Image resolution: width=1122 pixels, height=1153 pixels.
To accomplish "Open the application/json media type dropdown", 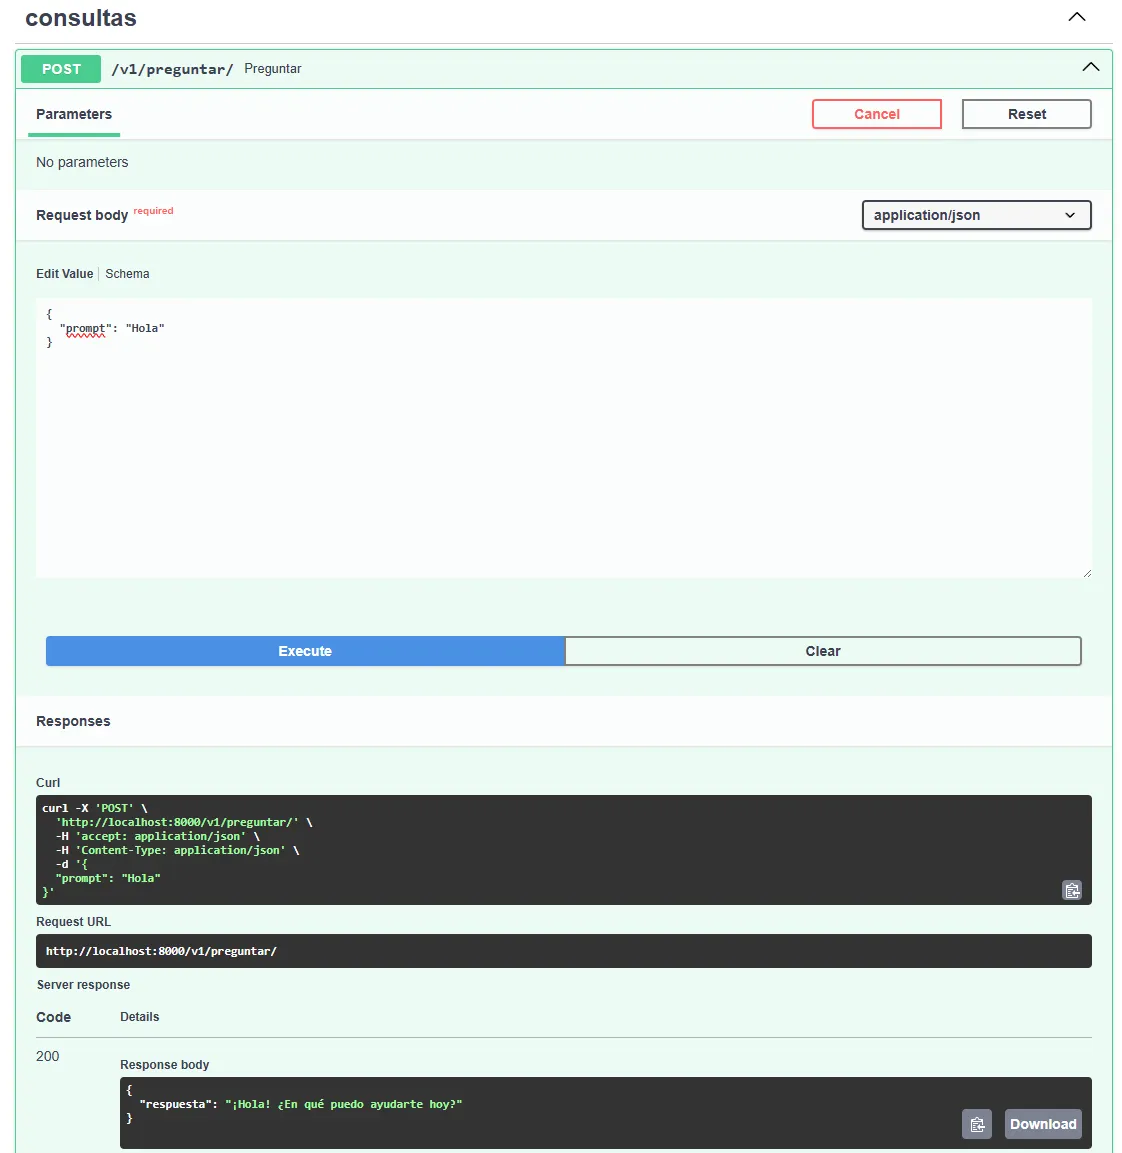I will [x=976, y=214].
